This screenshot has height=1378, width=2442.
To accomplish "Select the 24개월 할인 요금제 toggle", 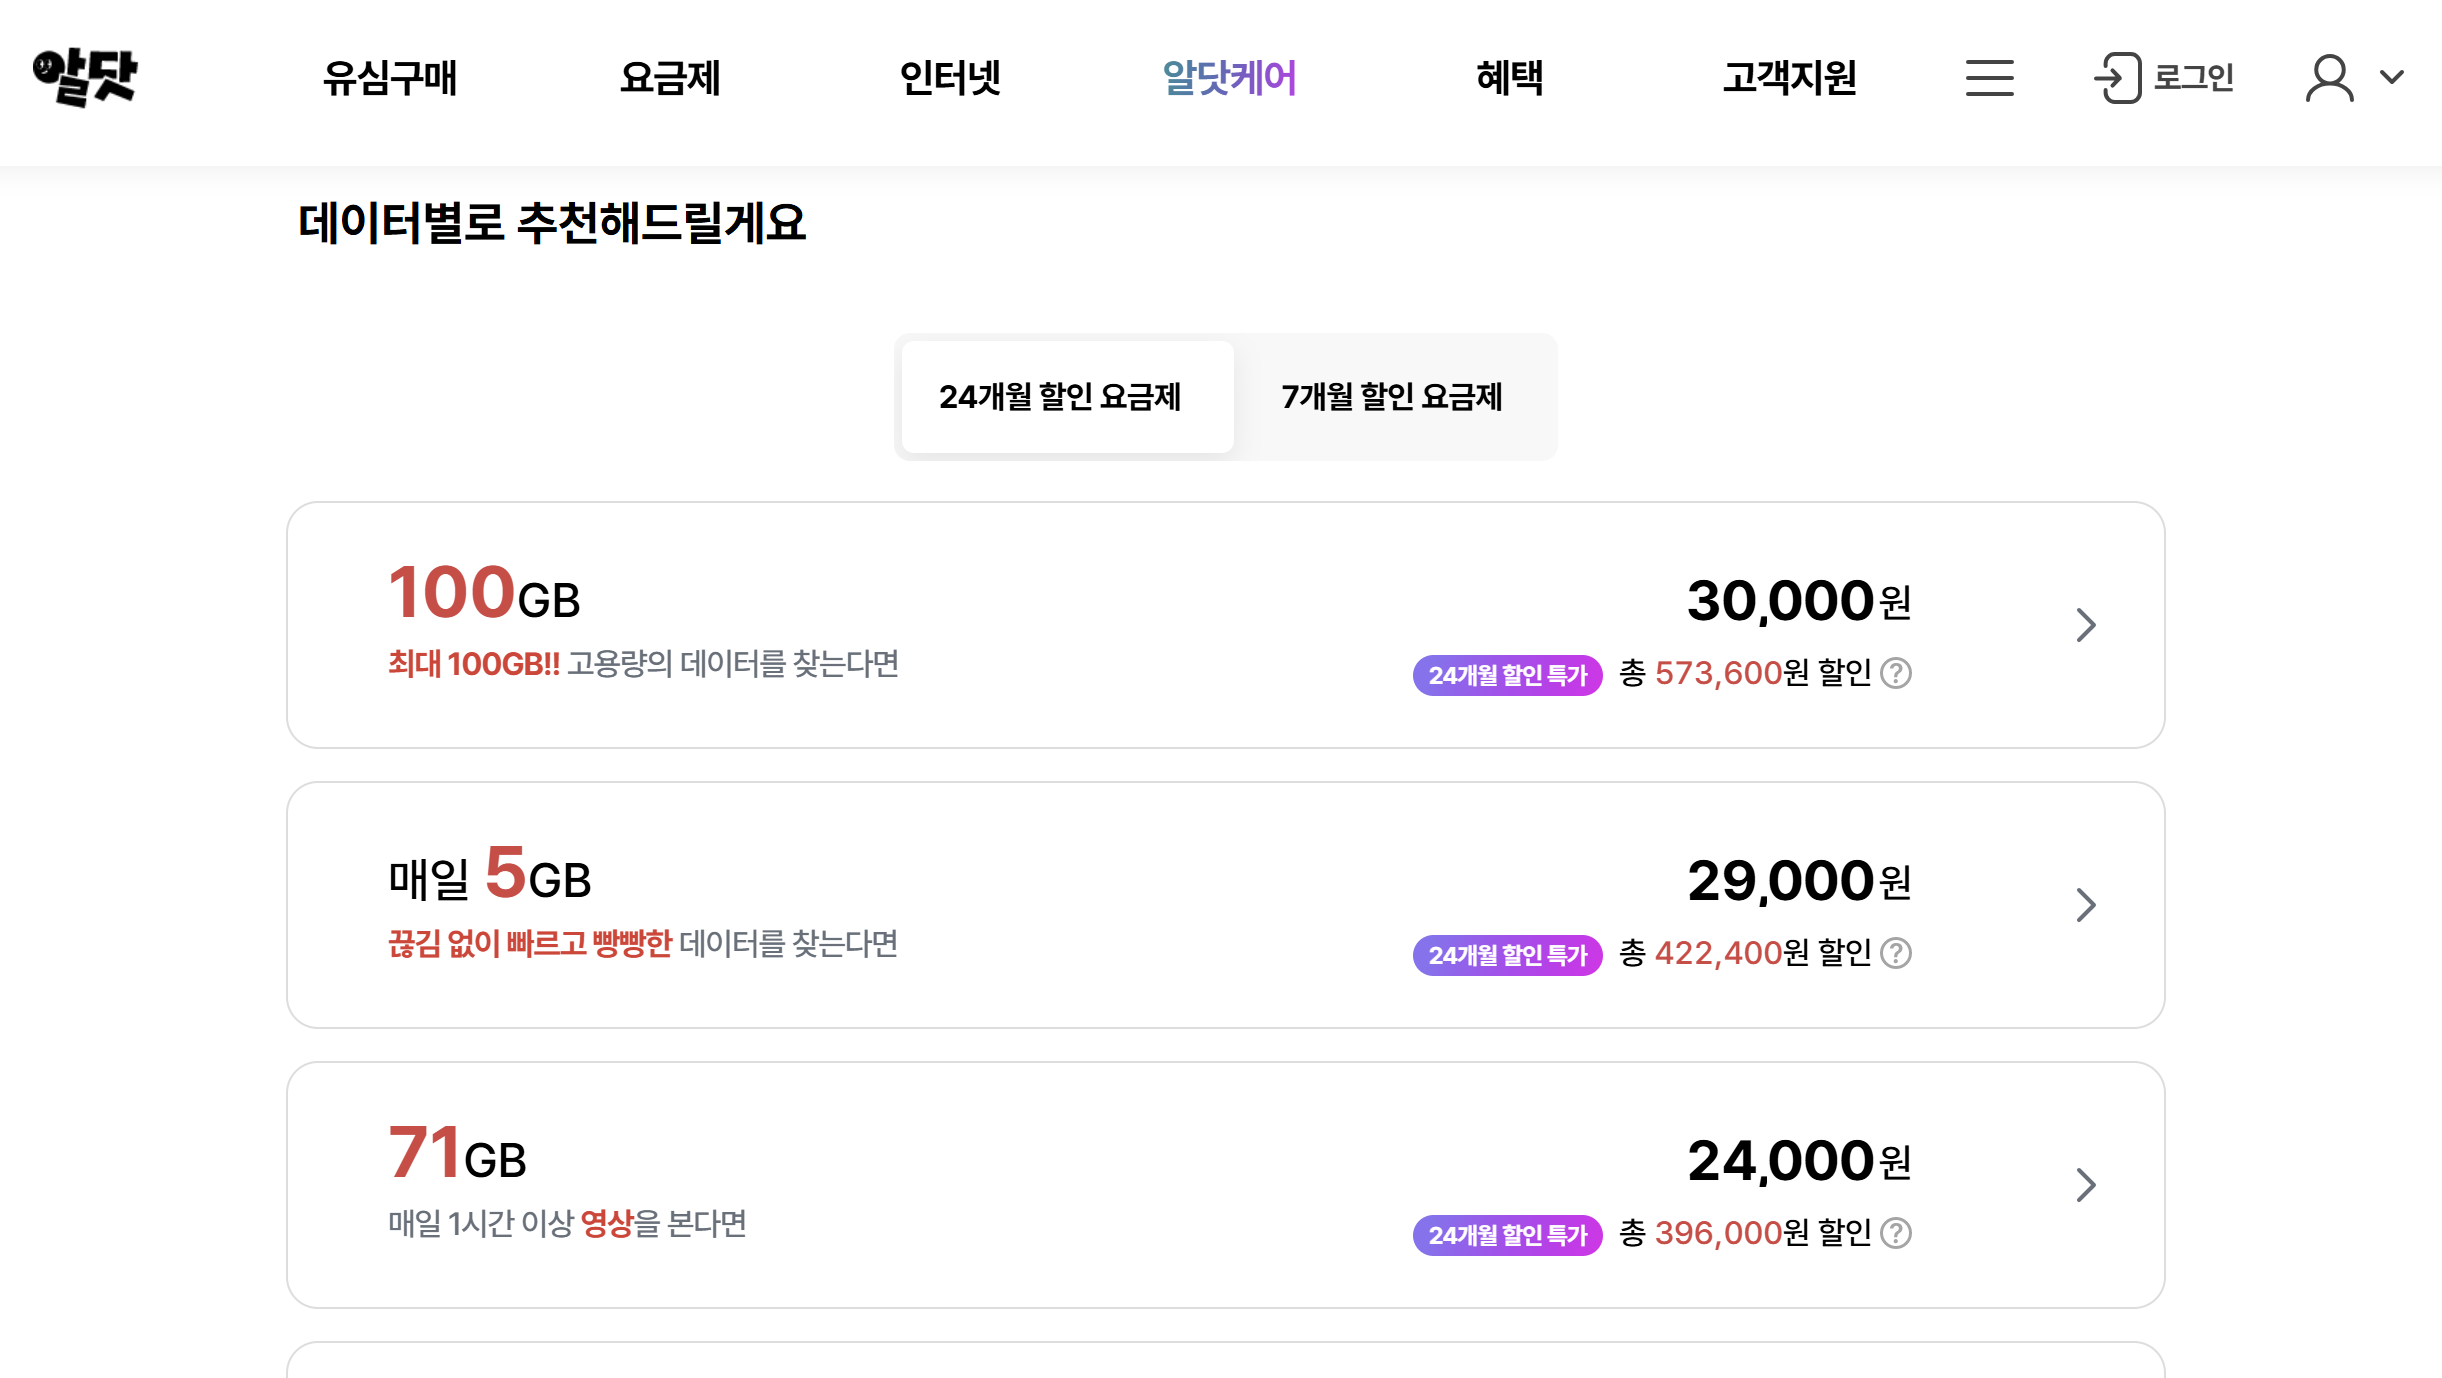I will (x=1065, y=397).
